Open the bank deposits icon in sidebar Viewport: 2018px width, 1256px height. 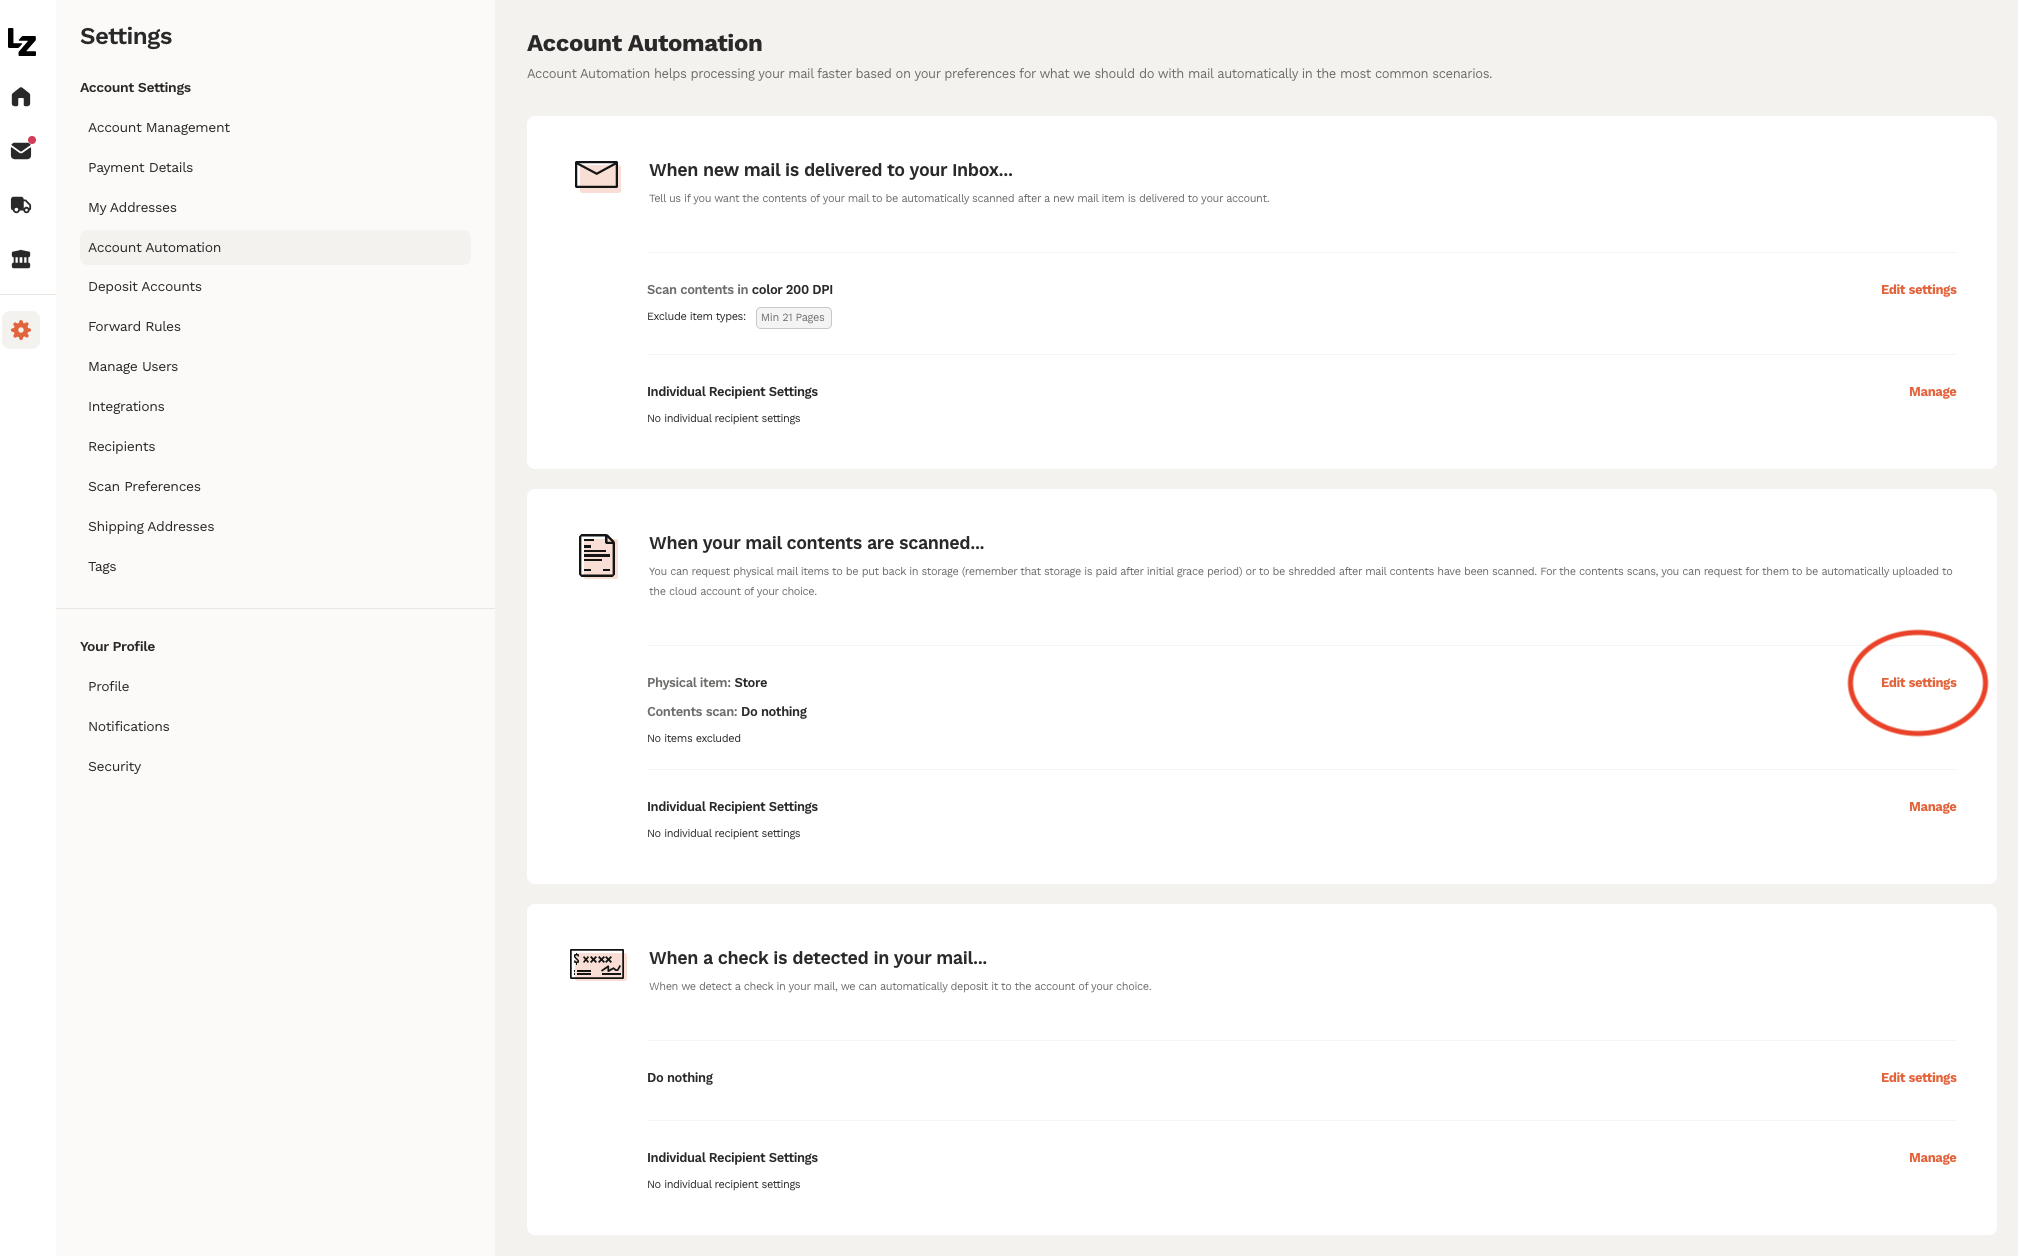tap(20, 258)
